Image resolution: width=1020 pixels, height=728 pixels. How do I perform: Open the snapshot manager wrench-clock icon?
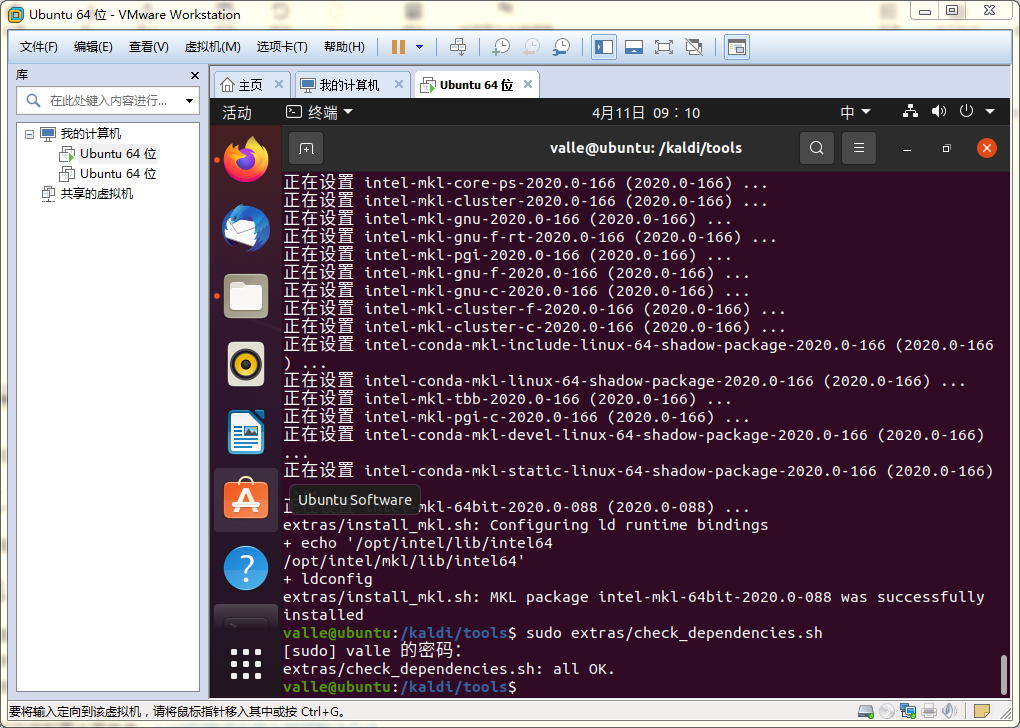coord(561,47)
